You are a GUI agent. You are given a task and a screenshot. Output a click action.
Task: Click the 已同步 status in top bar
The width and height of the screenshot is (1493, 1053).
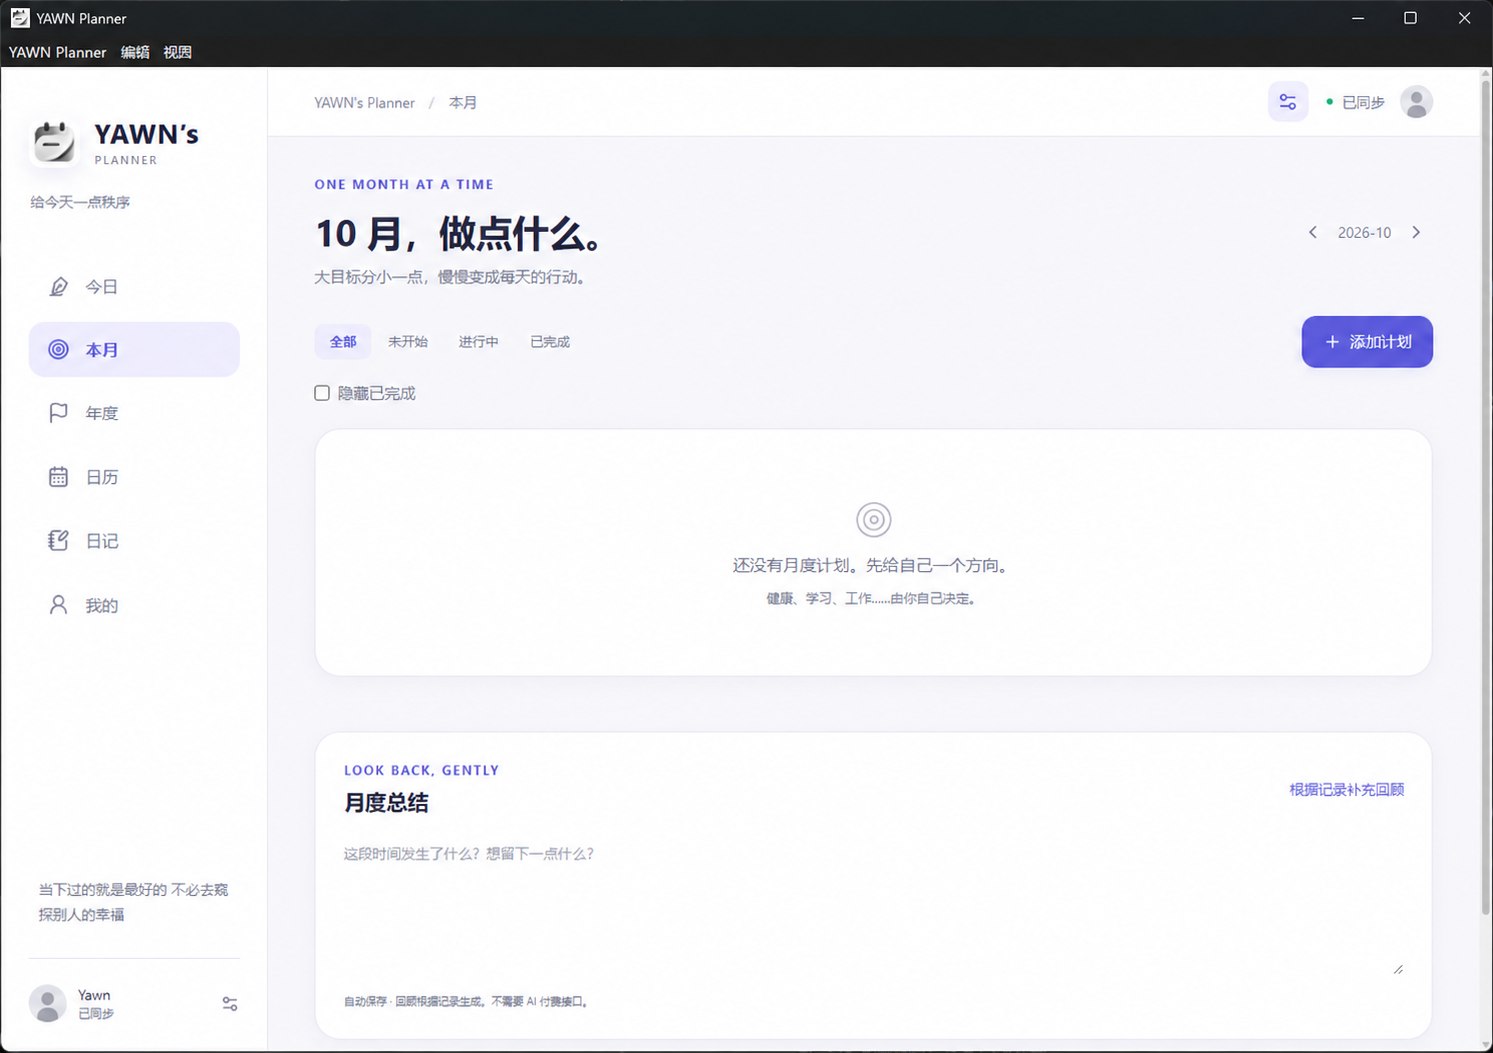pyautogui.click(x=1355, y=102)
